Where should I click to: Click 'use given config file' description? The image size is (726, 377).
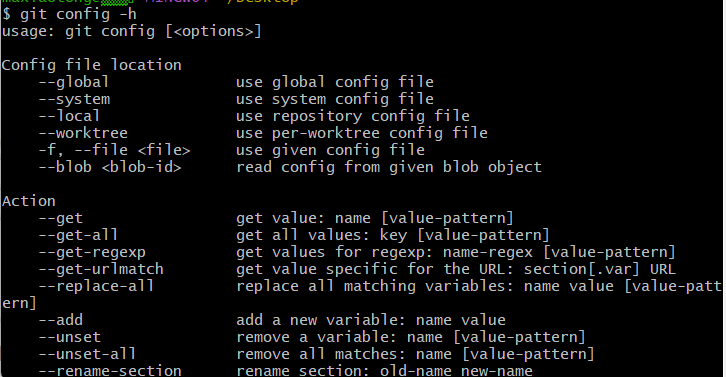[330, 150]
